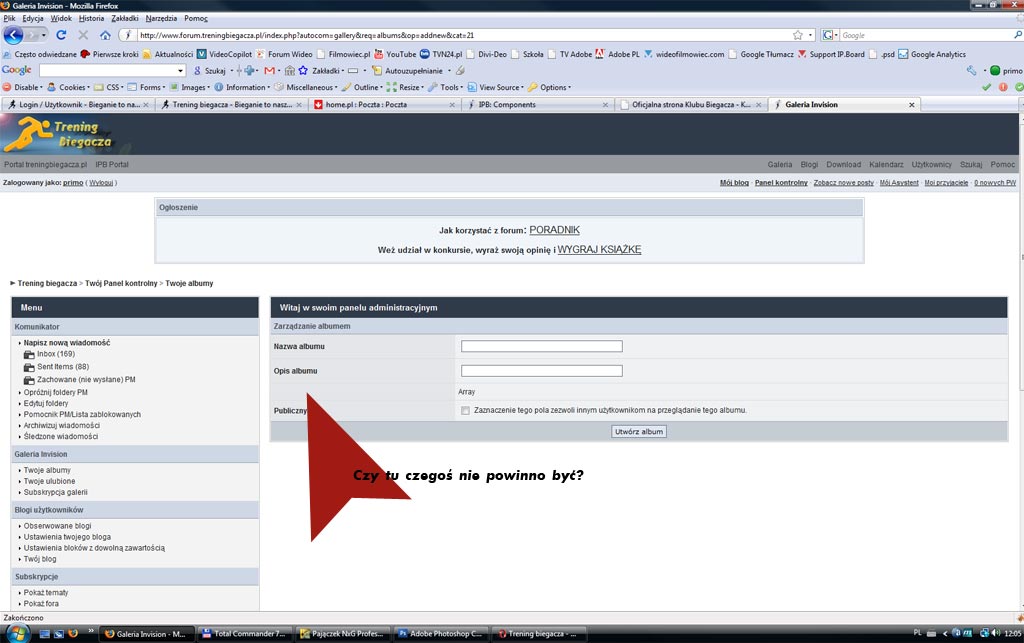Click the browser Reload button
Image resolution: width=1024 pixels, height=643 pixels.
coord(61,35)
